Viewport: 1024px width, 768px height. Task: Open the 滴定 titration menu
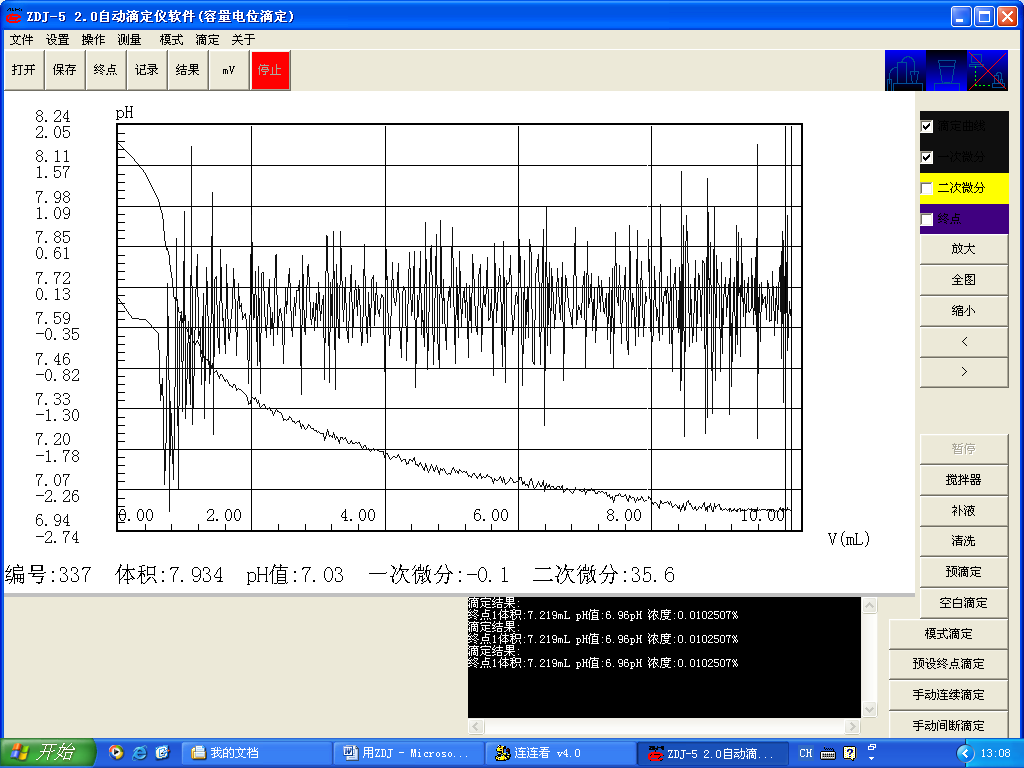[x=207, y=40]
